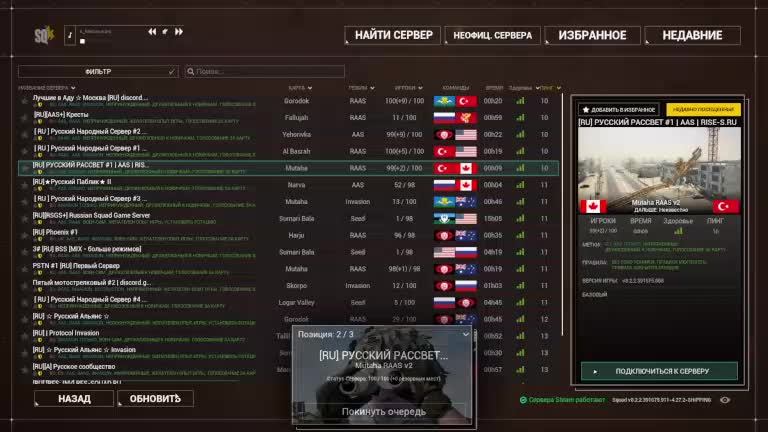Click Russian flag in Skorpo row
Screen dimensions: 768x432
(x=466, y=286)
